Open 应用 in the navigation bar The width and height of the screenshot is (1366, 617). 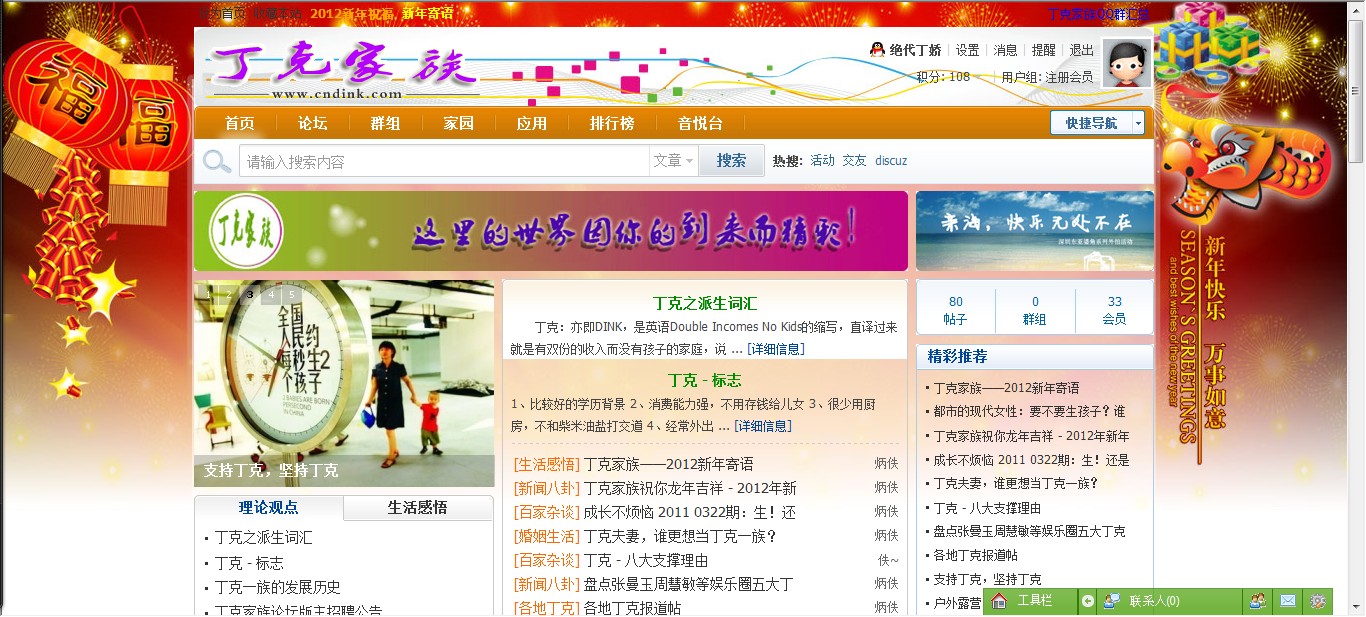(x=532, y=123)
